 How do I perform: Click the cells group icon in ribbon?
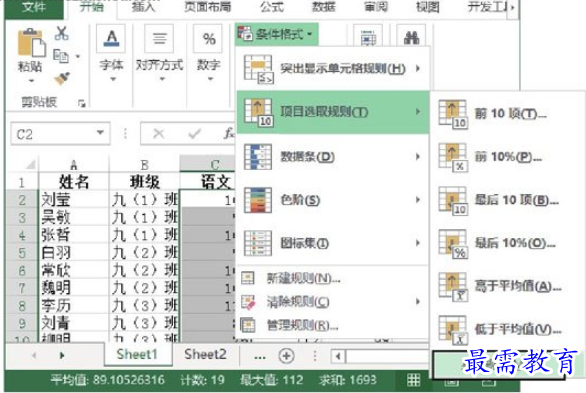point(368,38)
